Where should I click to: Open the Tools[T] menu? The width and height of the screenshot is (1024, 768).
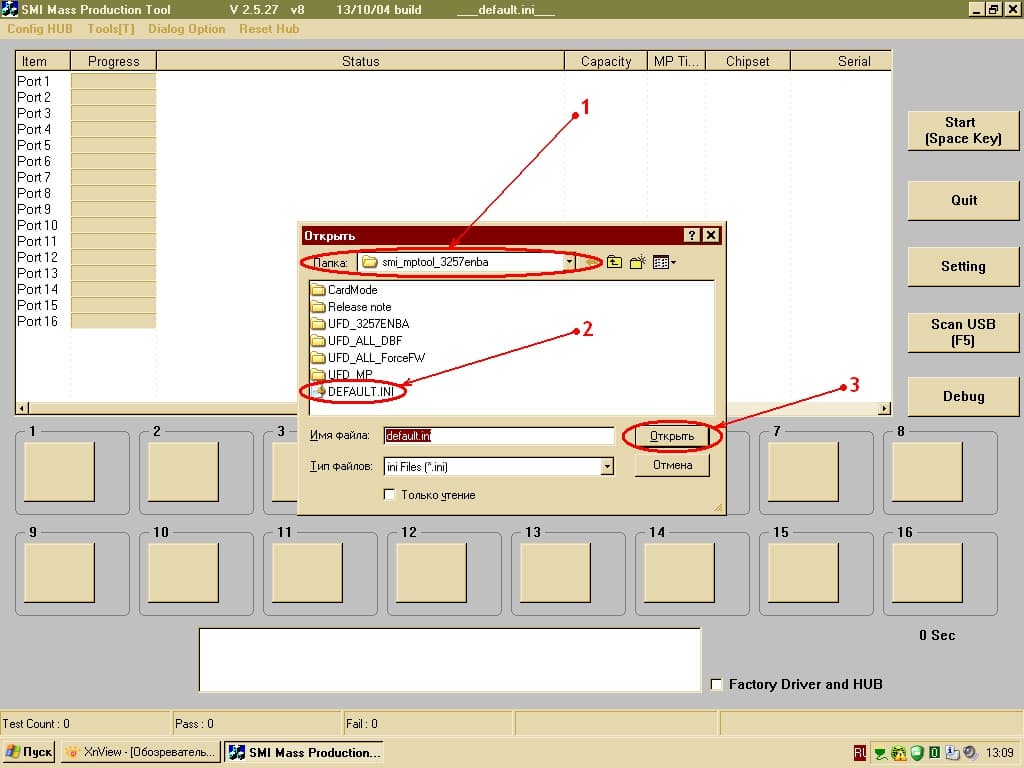coord(111,29)
